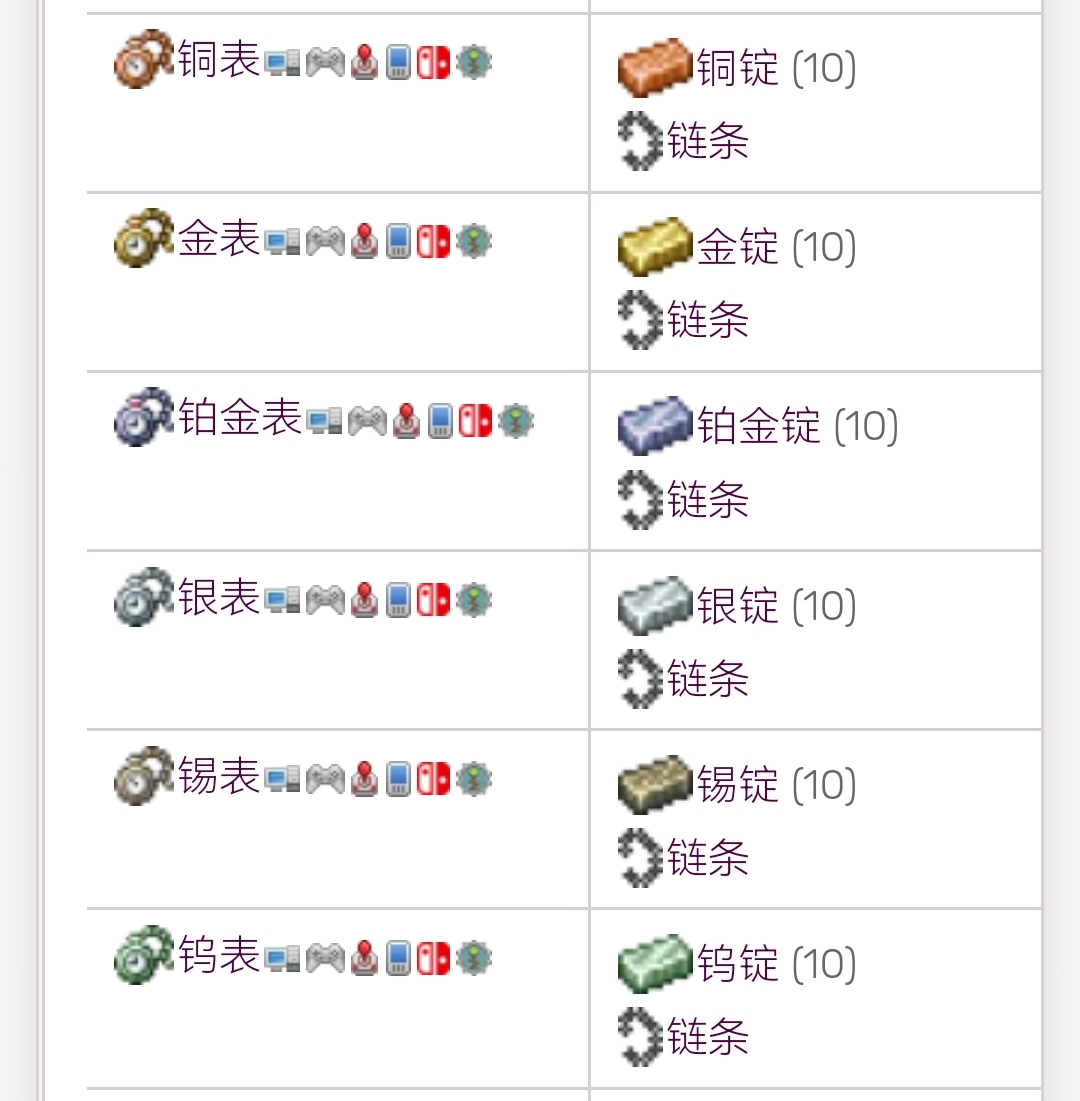1080x1101 pixels.
Task: Click the chain icon below 铜锭
Action: [x=641, y=141]
